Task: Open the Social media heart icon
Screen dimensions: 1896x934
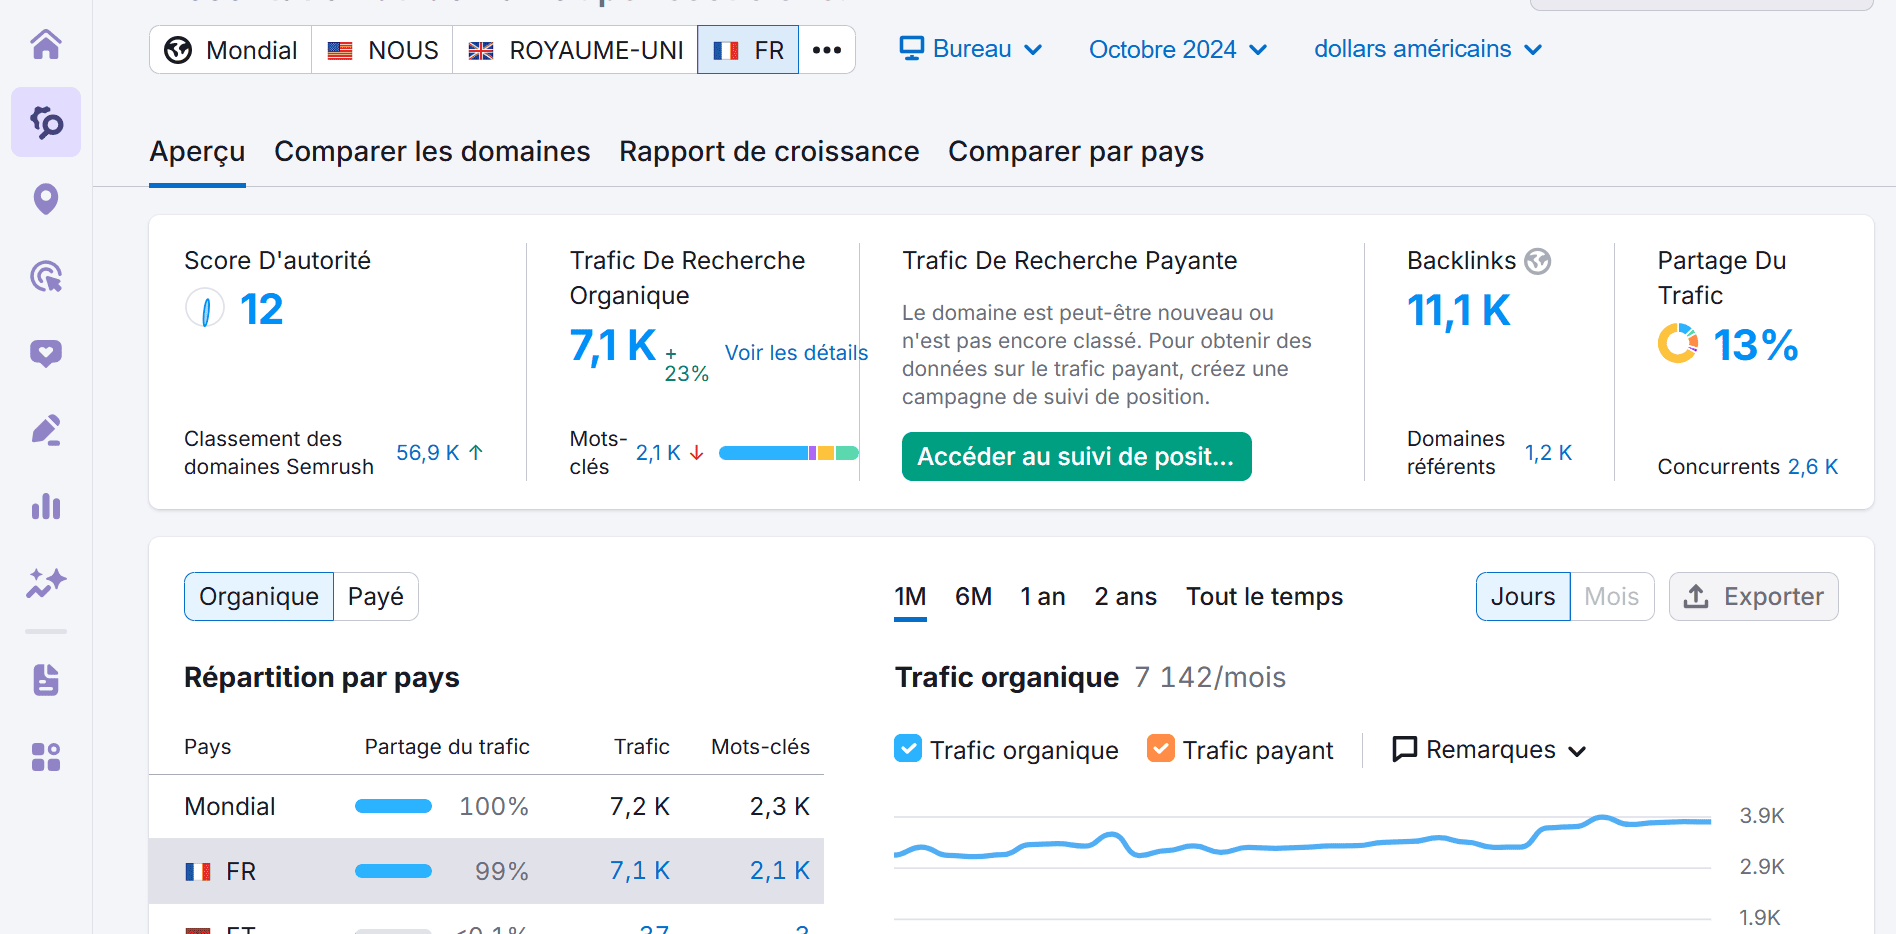Action: [x=46, y=353]
